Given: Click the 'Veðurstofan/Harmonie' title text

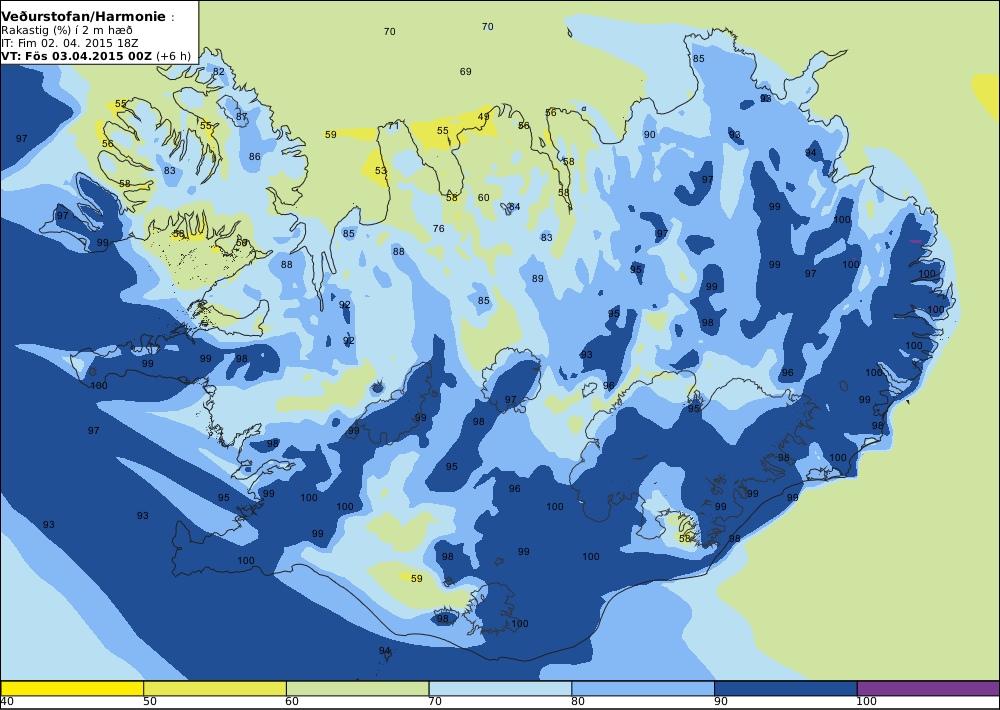Looking at the screenshot, I should point(83,17).
